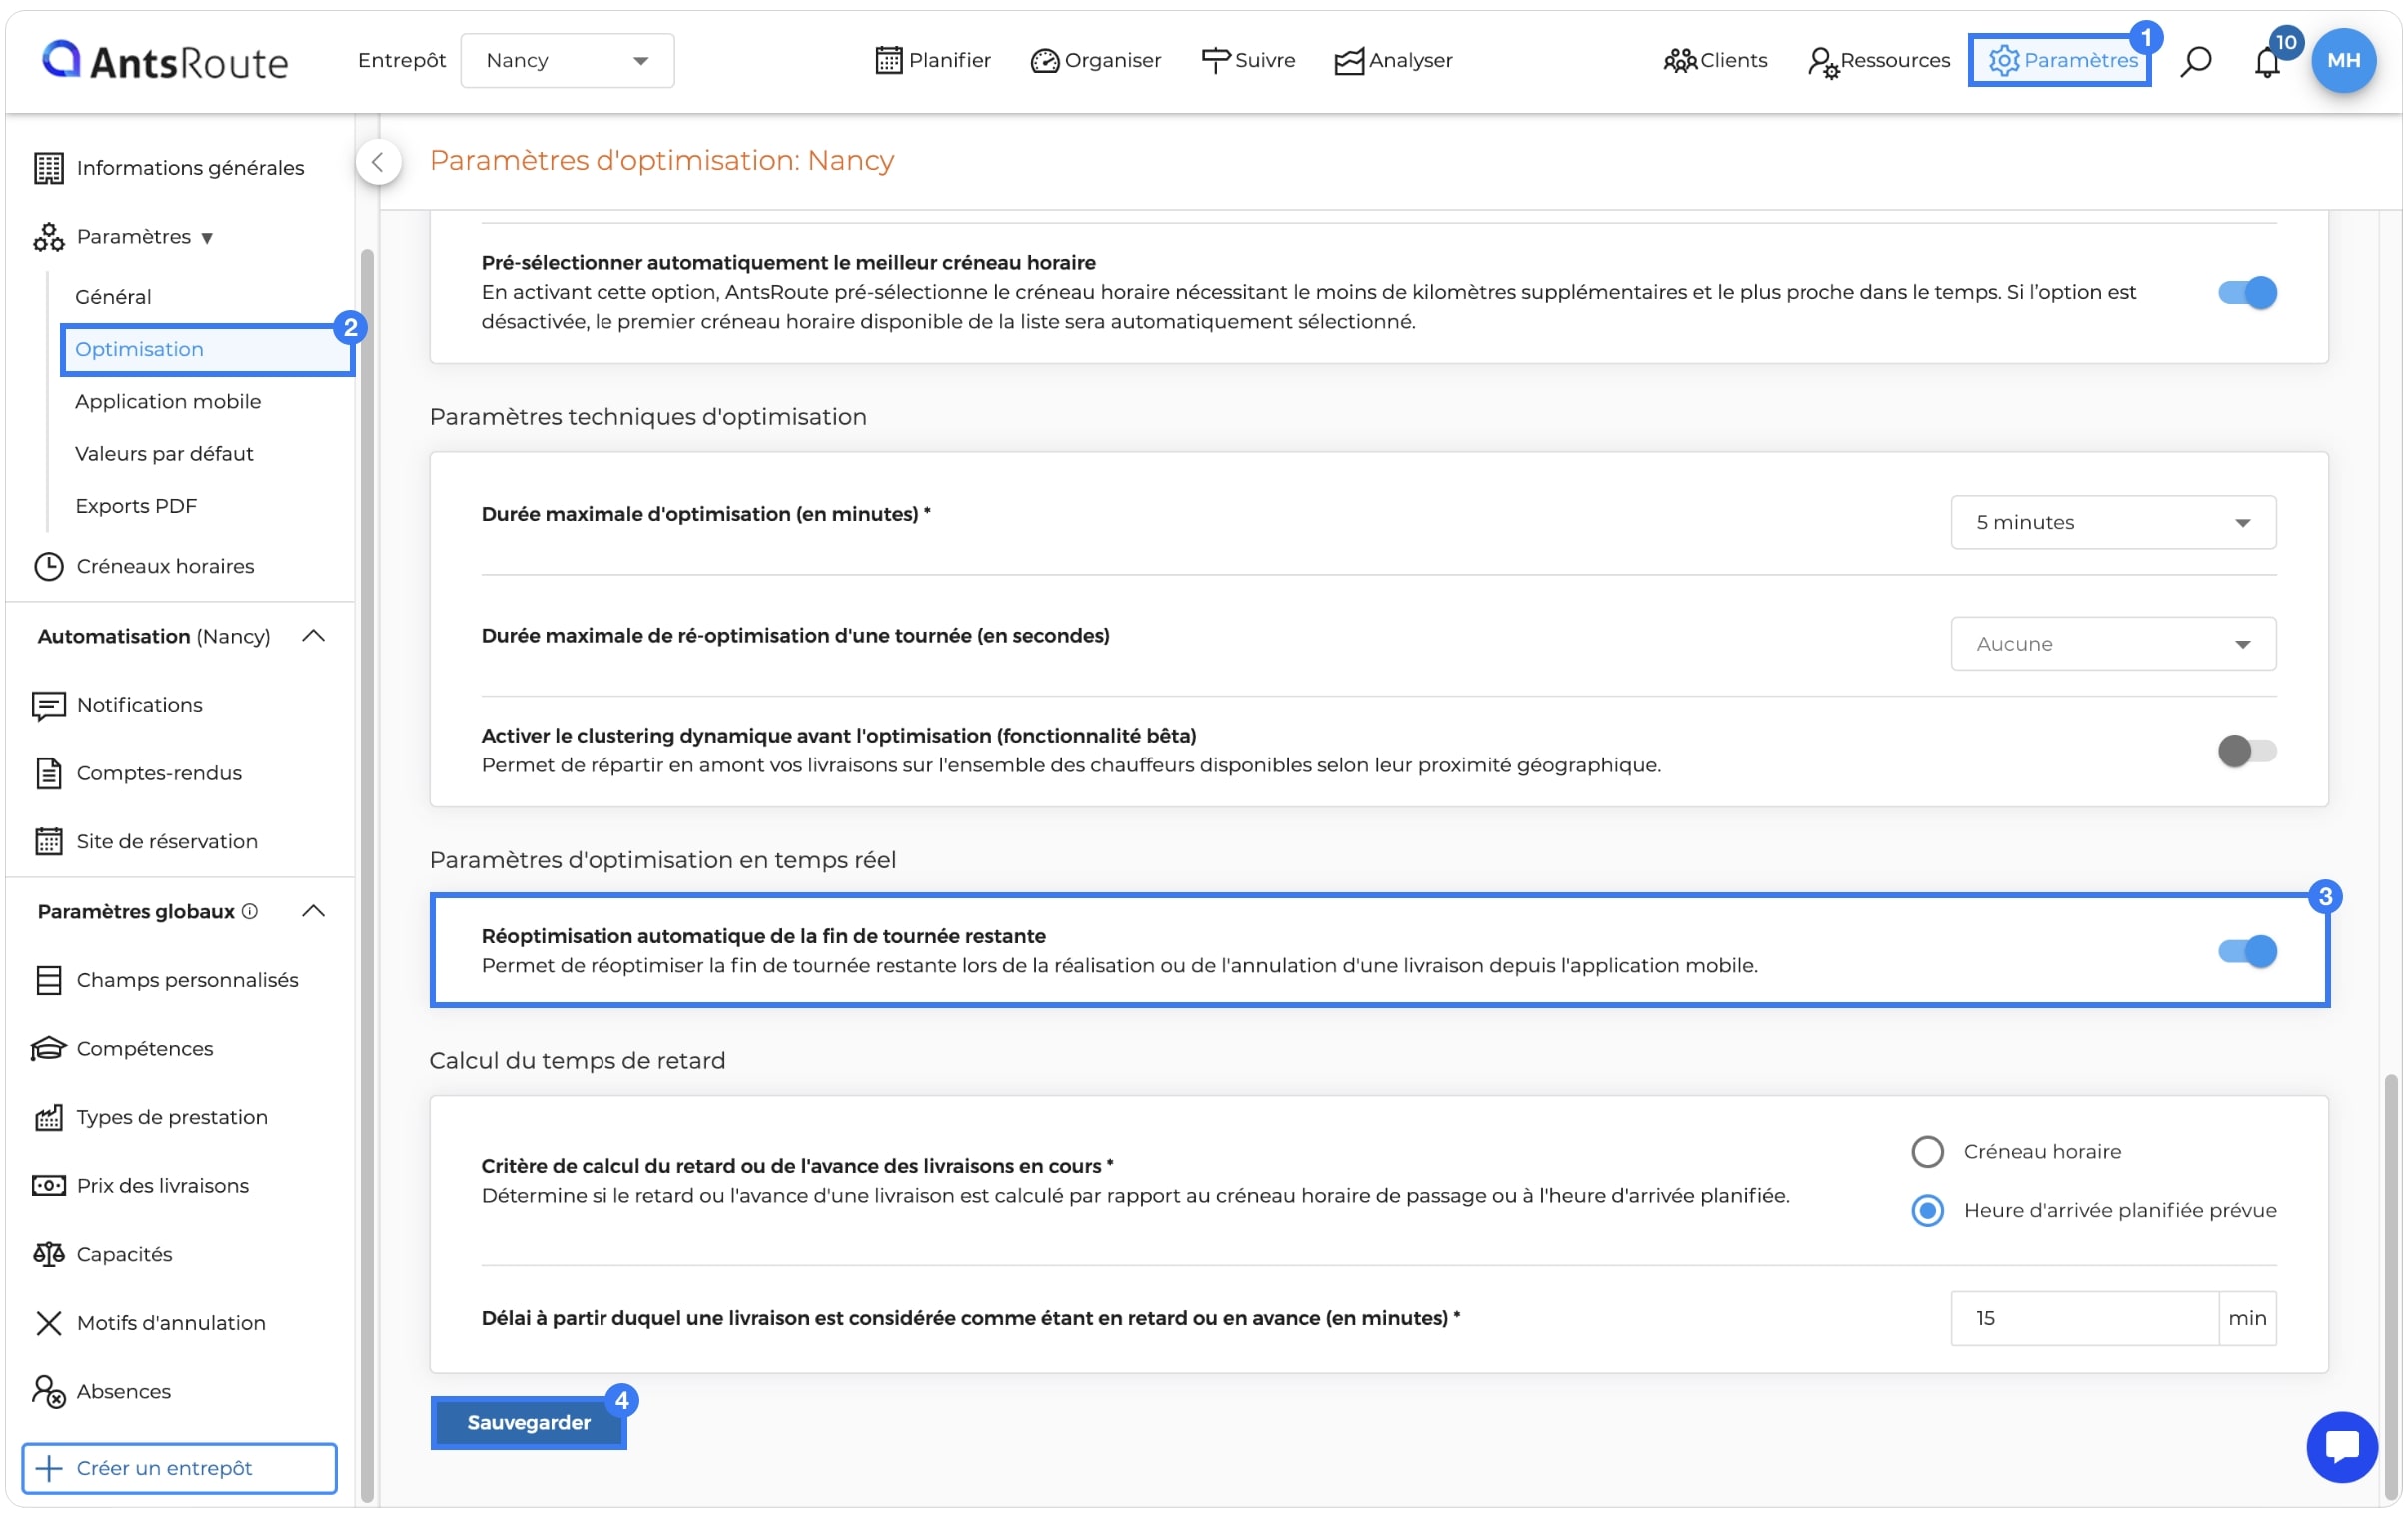
Task: Click the Ressources person-gear icon
Action: tap(1824, 62)
